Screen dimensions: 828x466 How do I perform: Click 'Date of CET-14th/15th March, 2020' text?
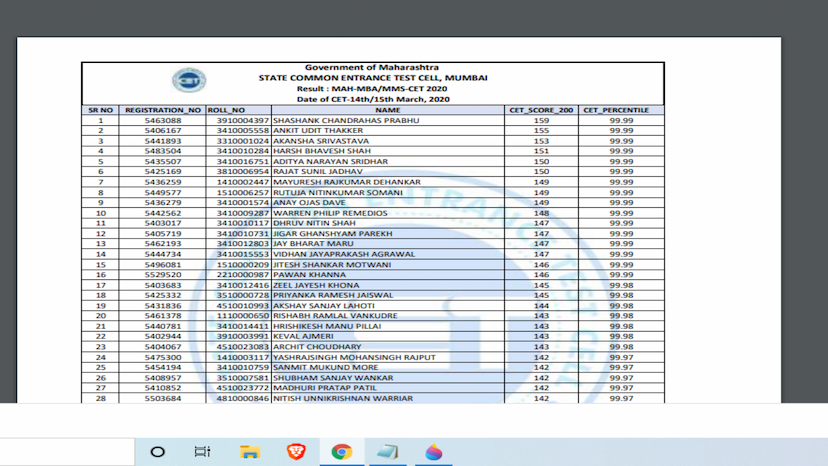(373, 99)
